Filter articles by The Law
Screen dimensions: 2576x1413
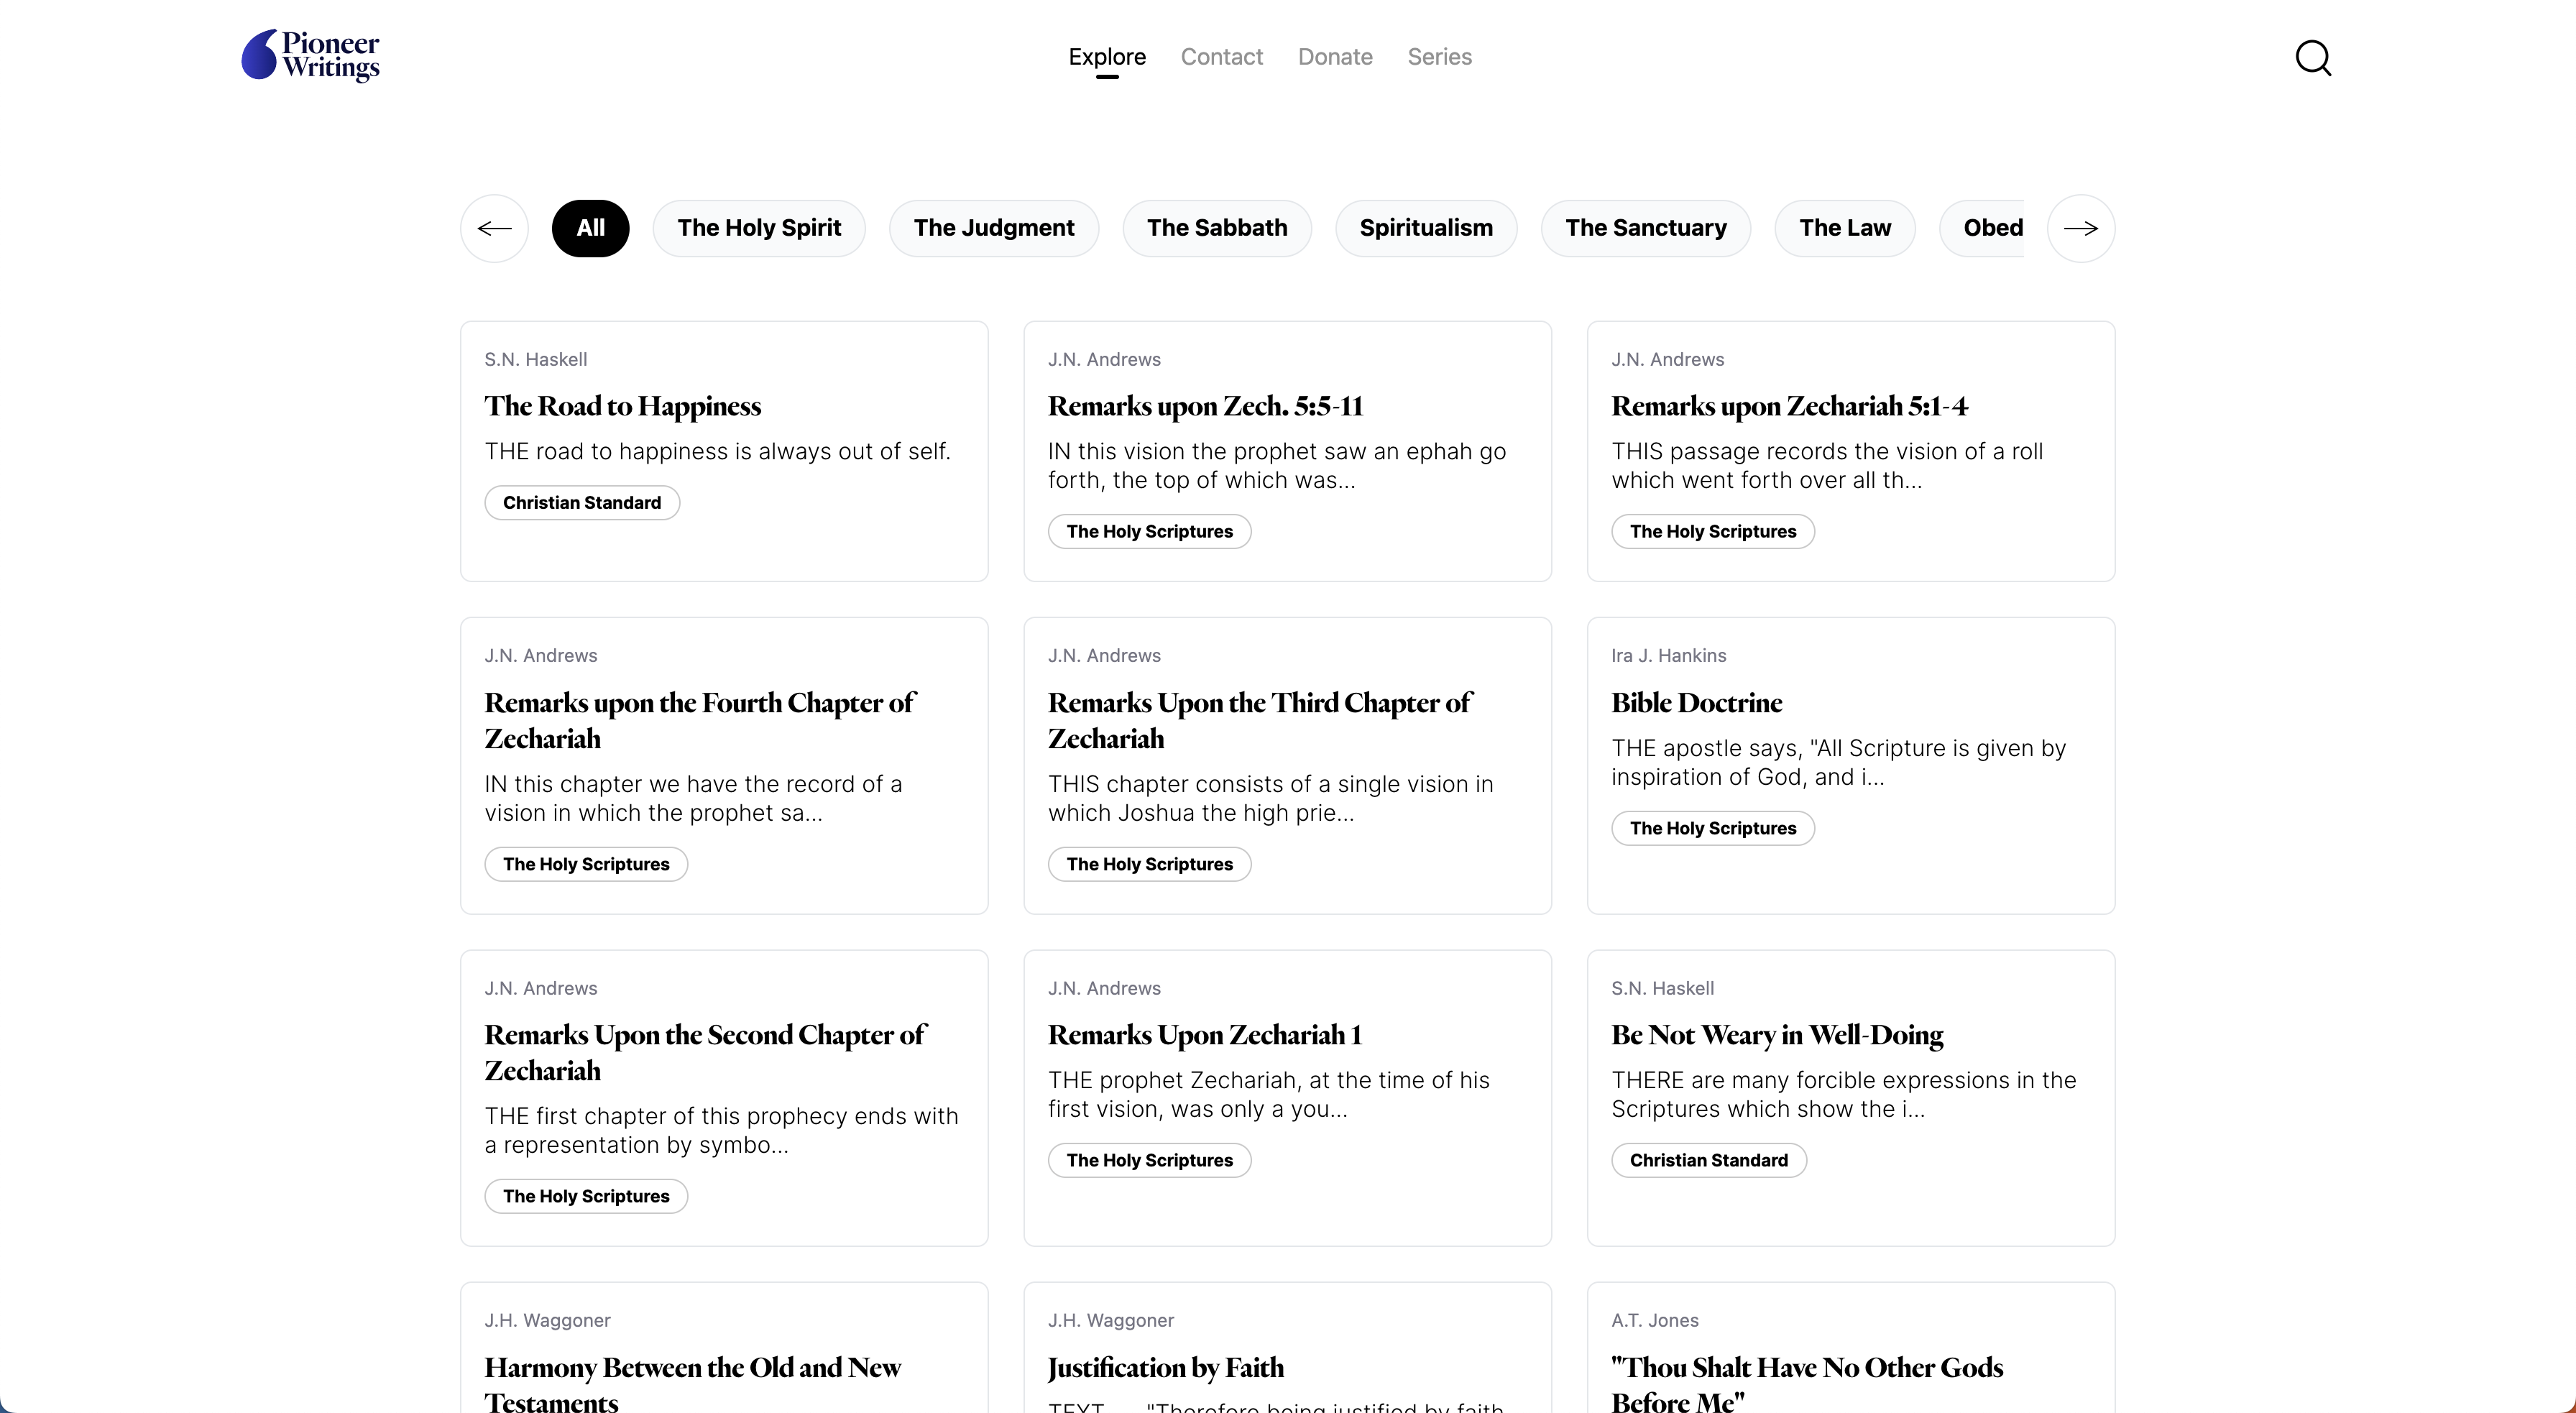click(1844, 228)
